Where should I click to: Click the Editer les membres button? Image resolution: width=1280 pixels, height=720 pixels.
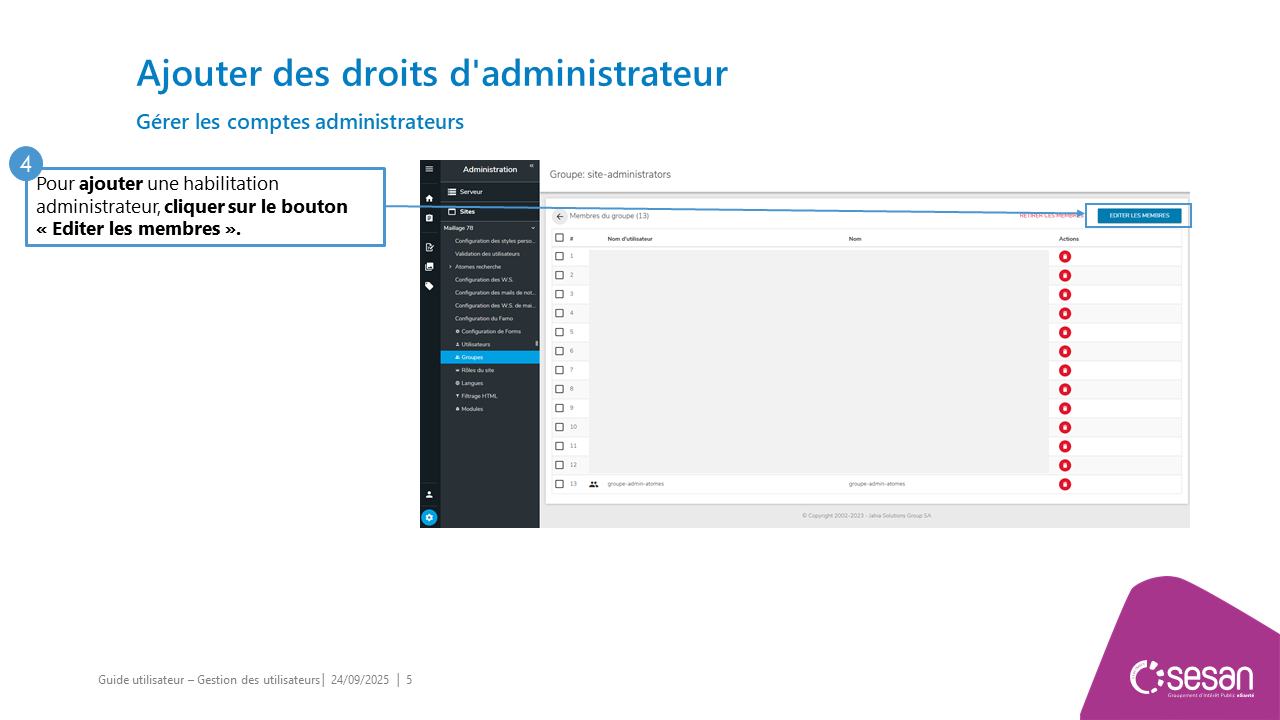(1139, 215)
